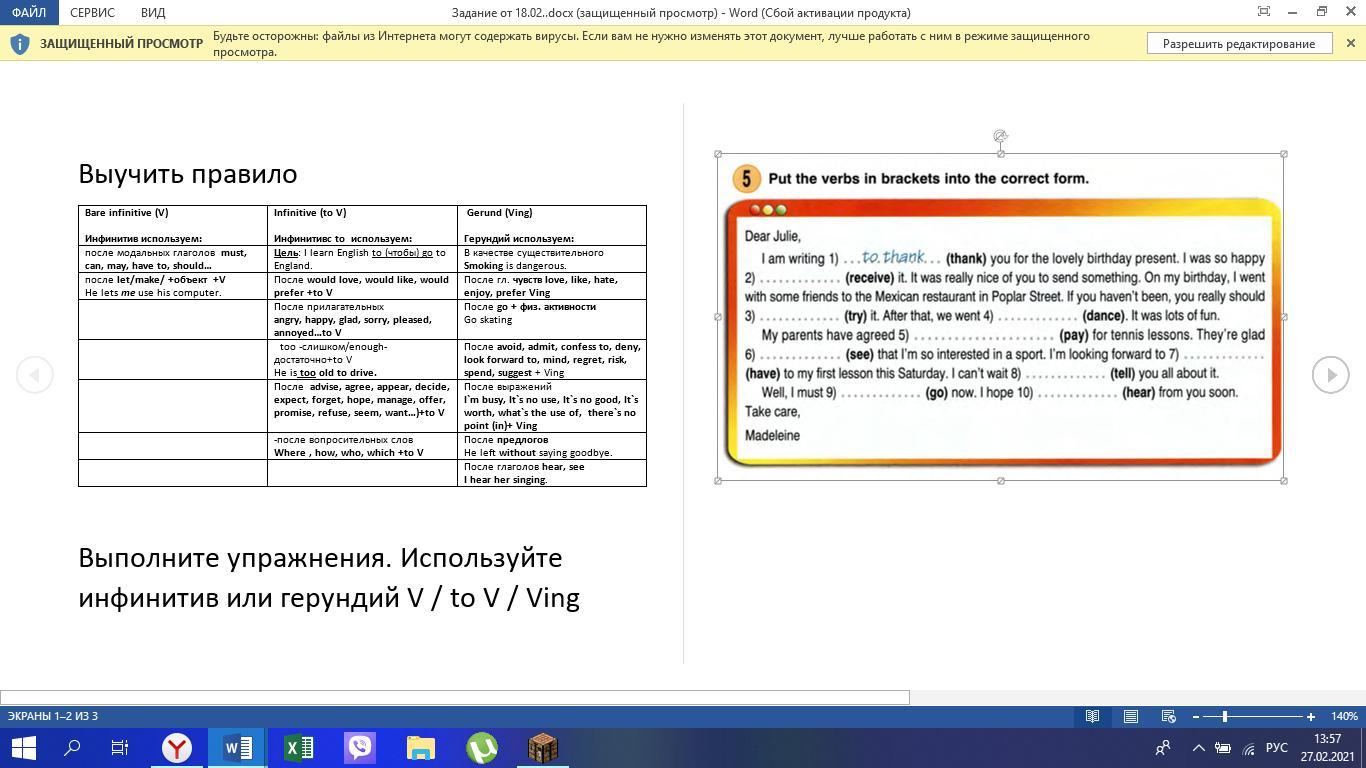Click the Выполните упражнения instruction heading
The height and width of the screenshot is (768, 1366).
click(x=329, y=577)
